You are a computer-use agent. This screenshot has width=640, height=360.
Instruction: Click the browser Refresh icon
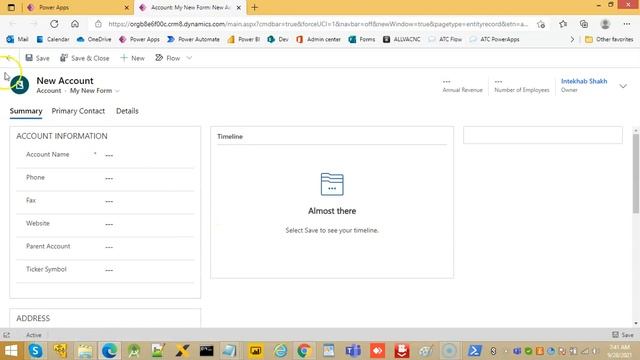(x=54, y=24)
